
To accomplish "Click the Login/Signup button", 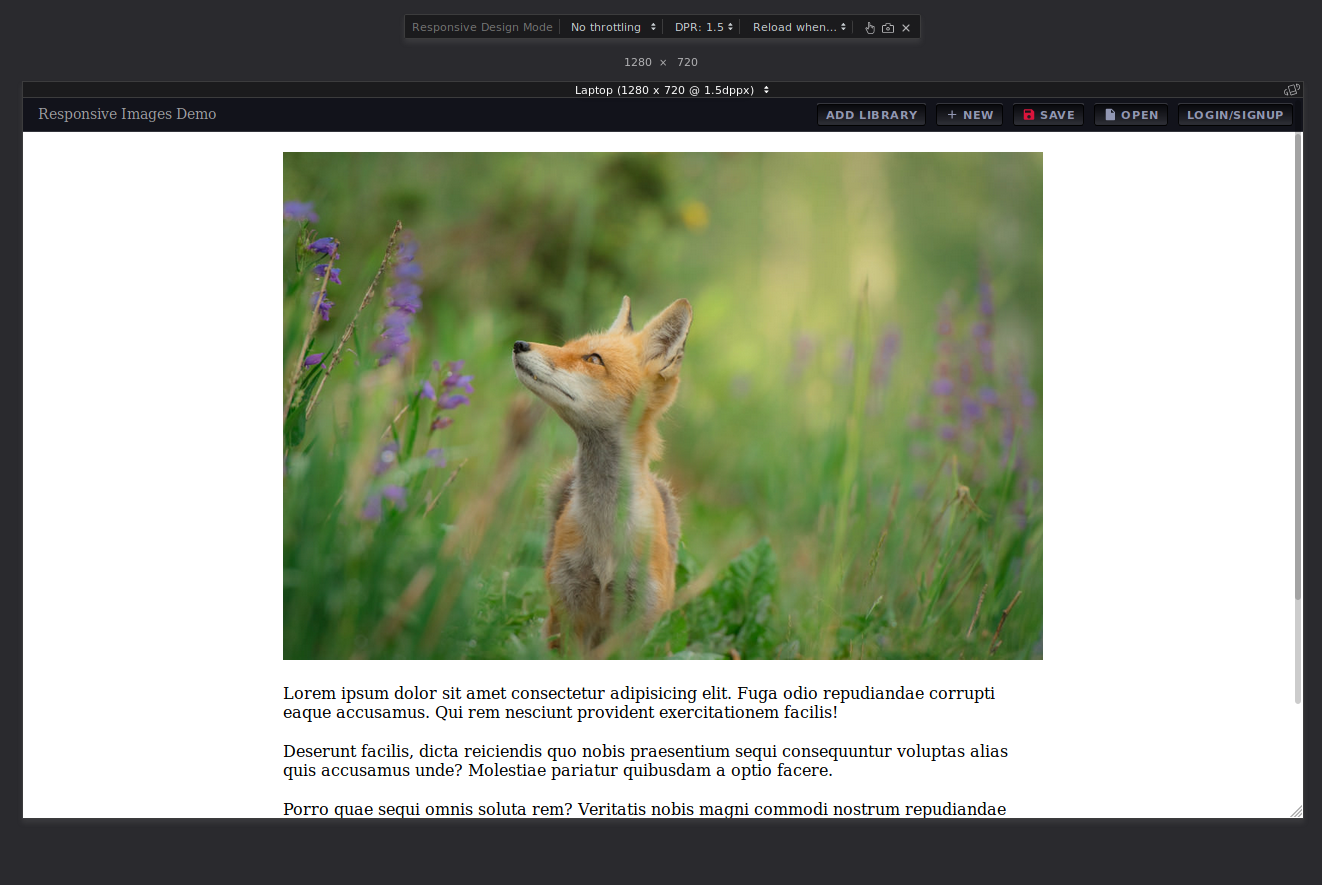I will click(x=1235, y=115).
